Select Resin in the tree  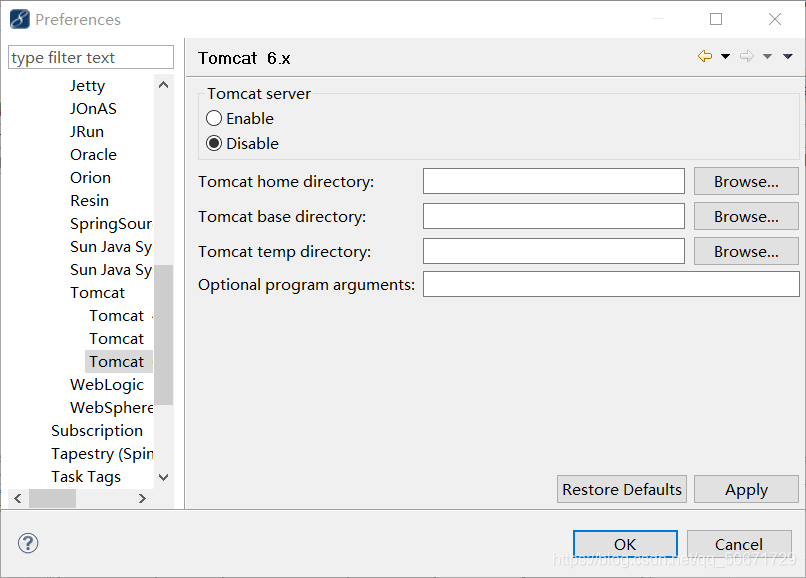(x=89, y=201)
